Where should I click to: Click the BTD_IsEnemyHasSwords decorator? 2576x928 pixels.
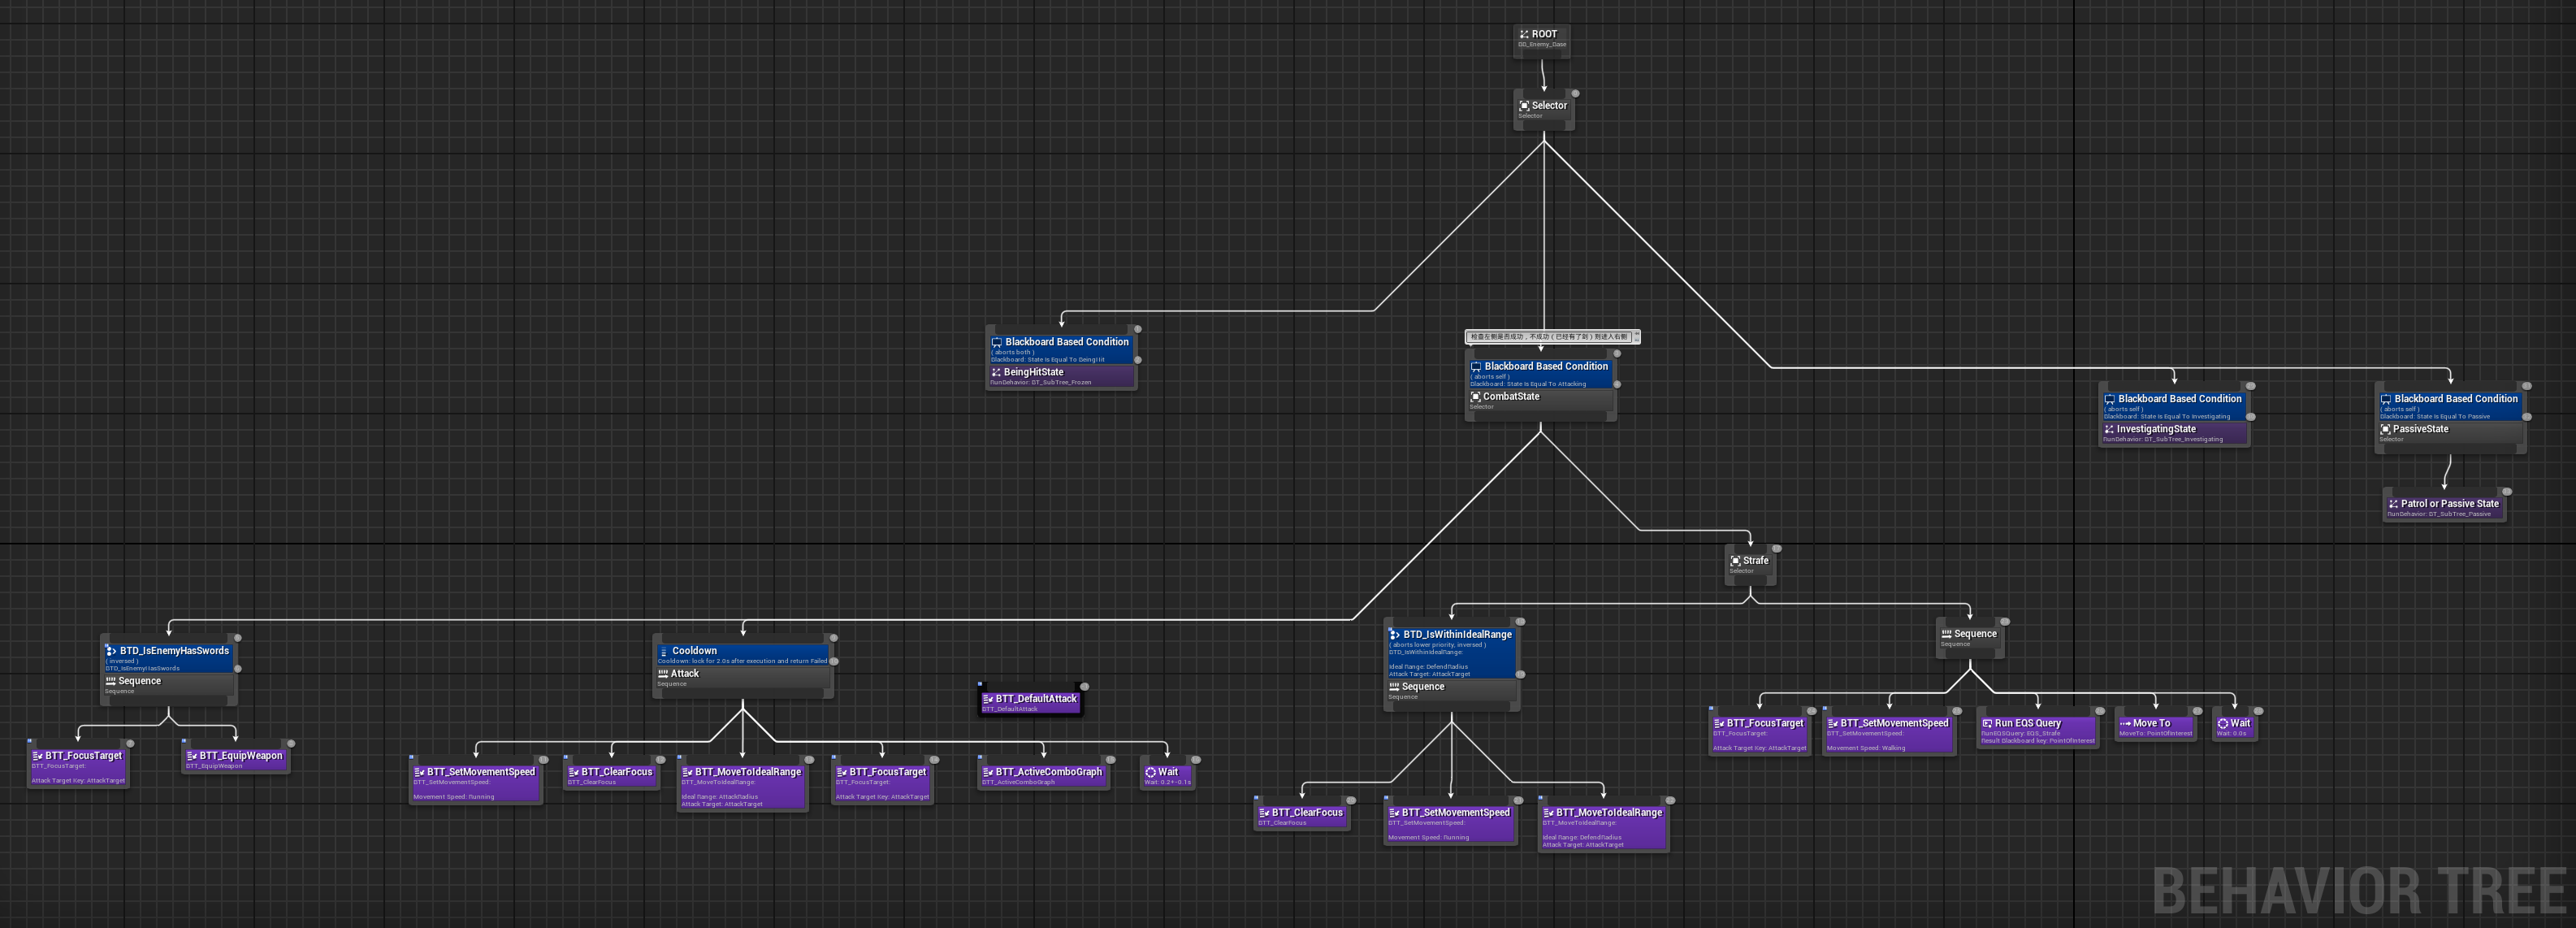(x=169, y=658)
